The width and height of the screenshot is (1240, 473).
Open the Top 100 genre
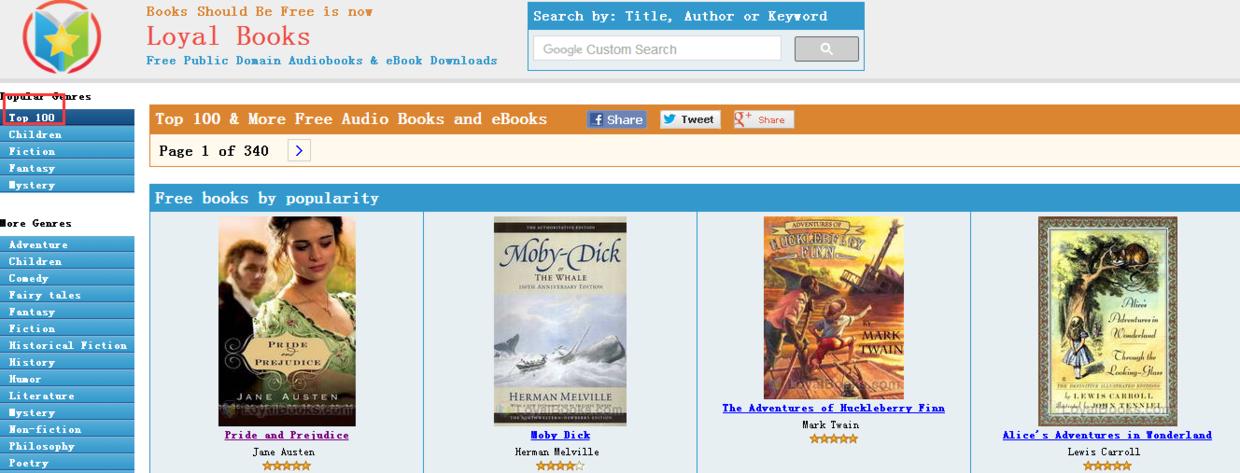pos(67,117)
